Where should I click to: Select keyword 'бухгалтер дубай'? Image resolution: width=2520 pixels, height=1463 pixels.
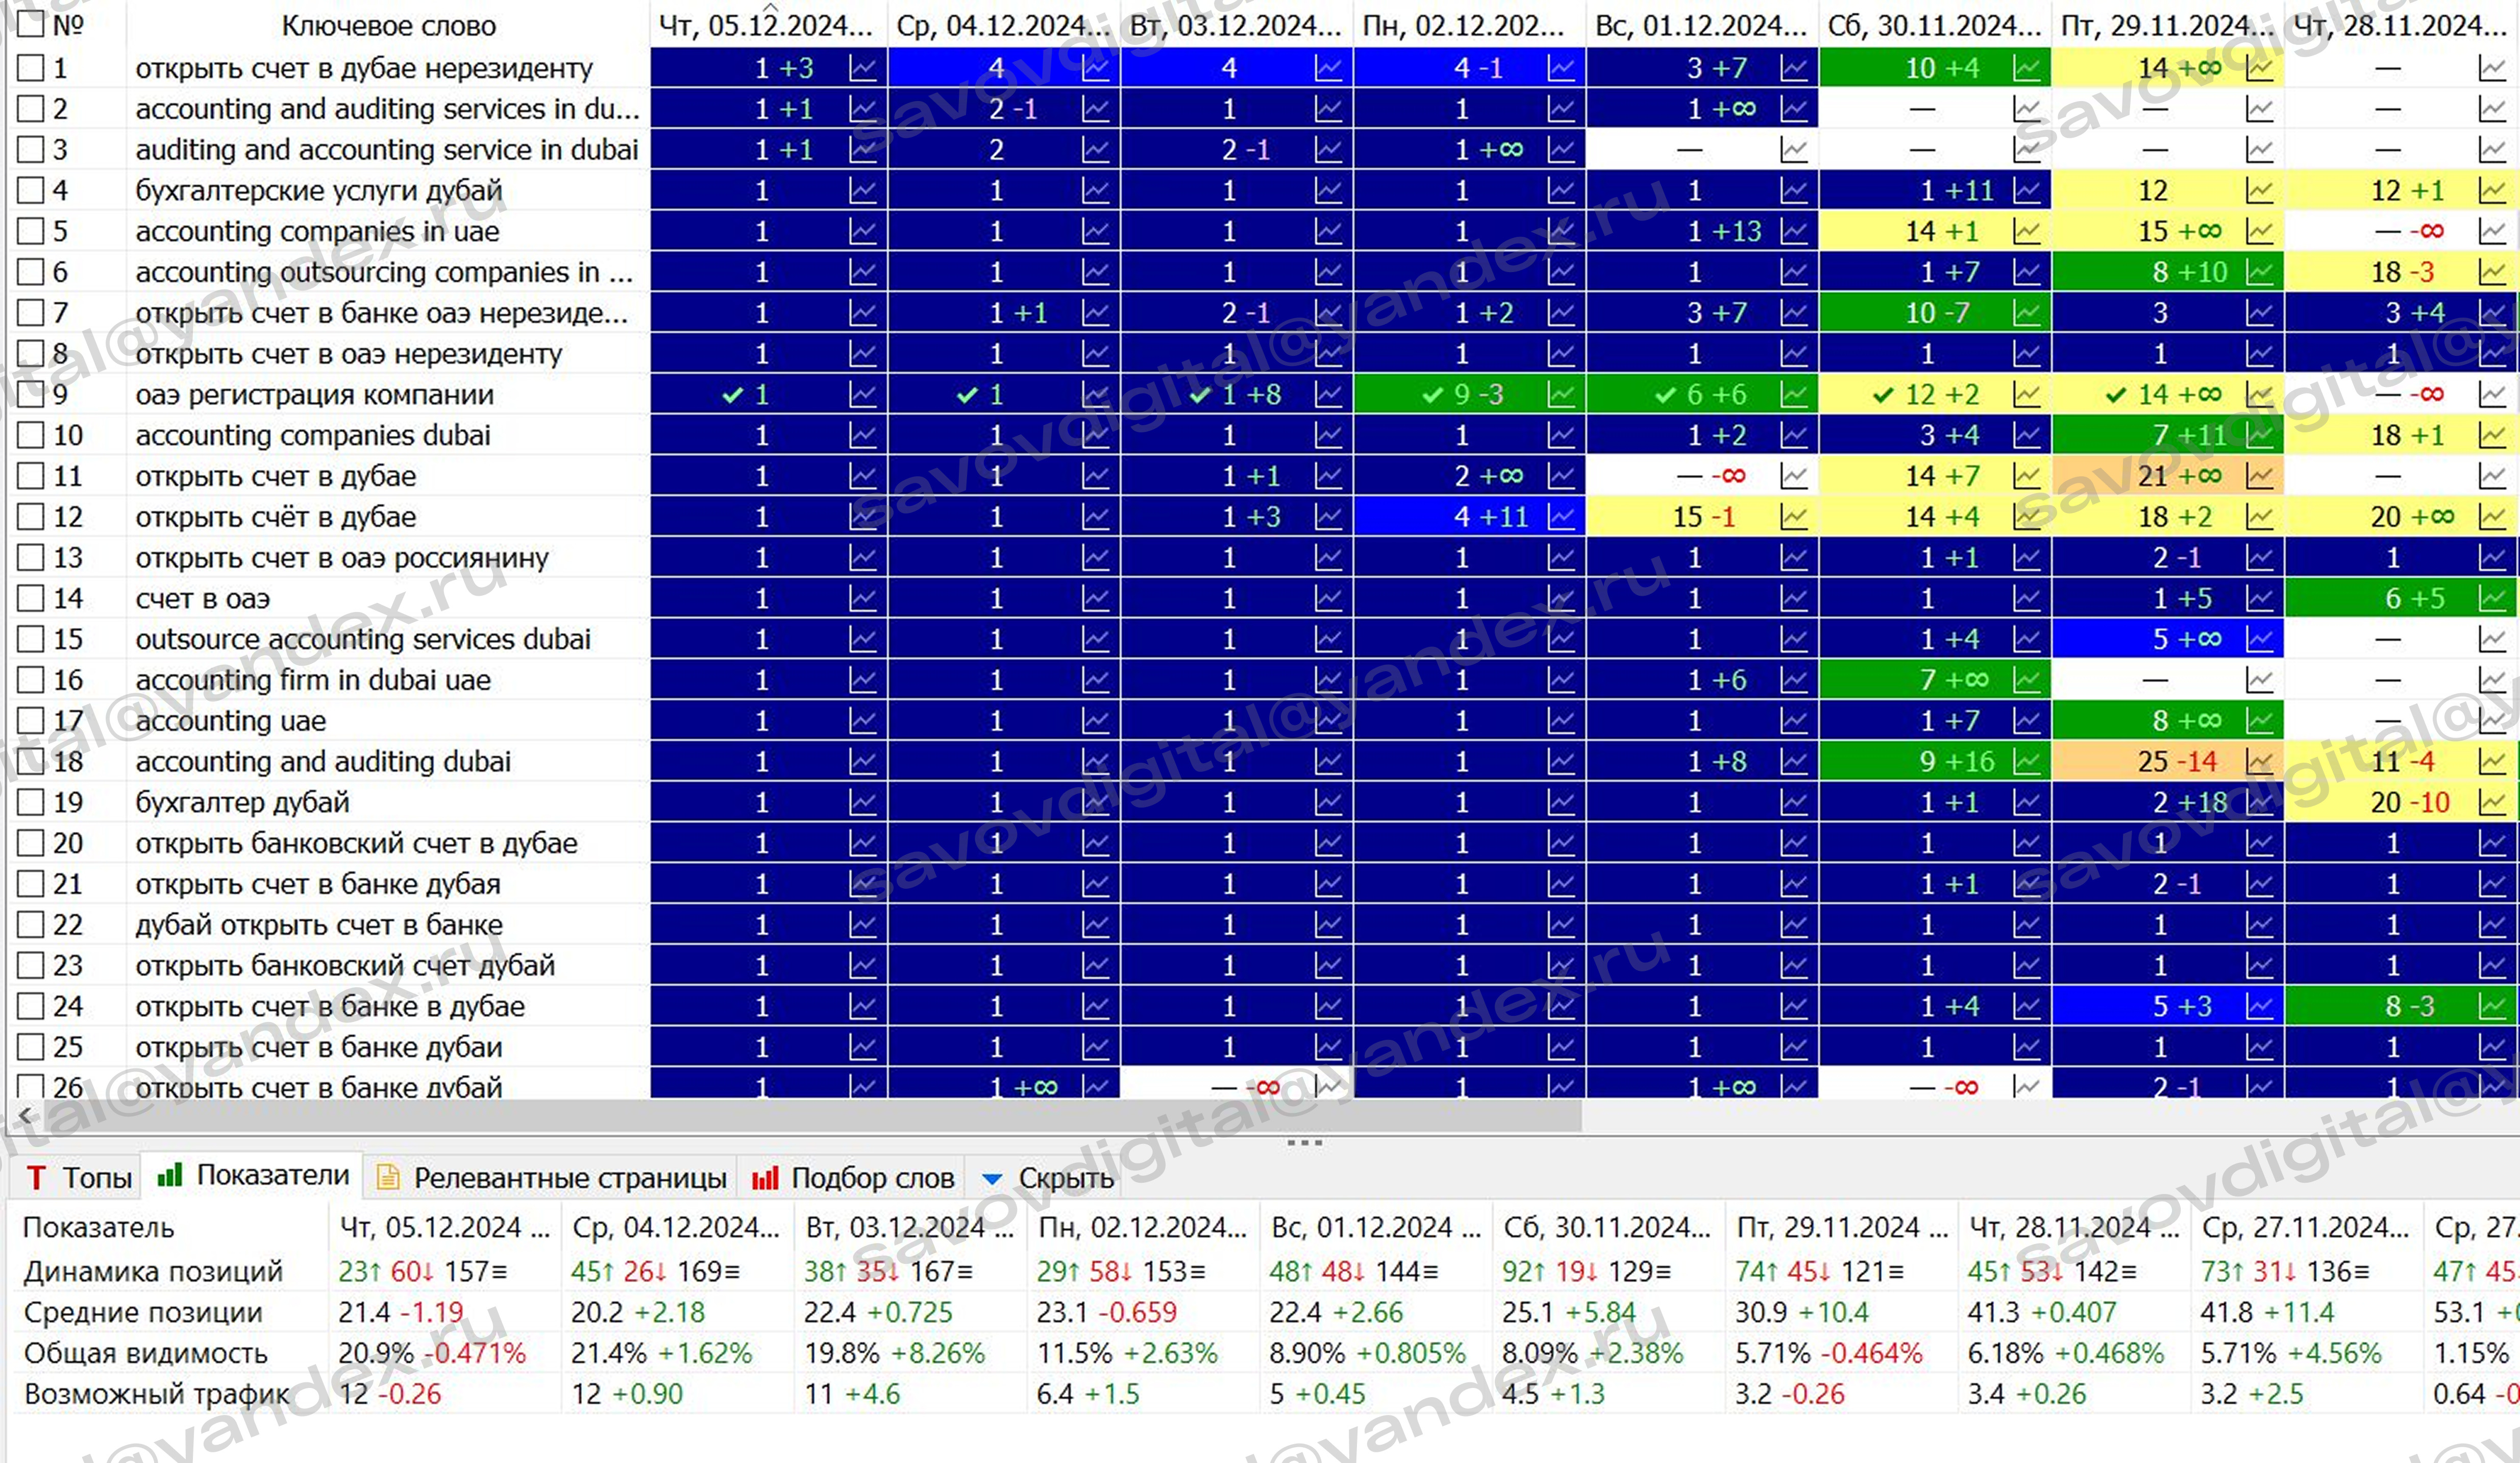tap(242, 803)
